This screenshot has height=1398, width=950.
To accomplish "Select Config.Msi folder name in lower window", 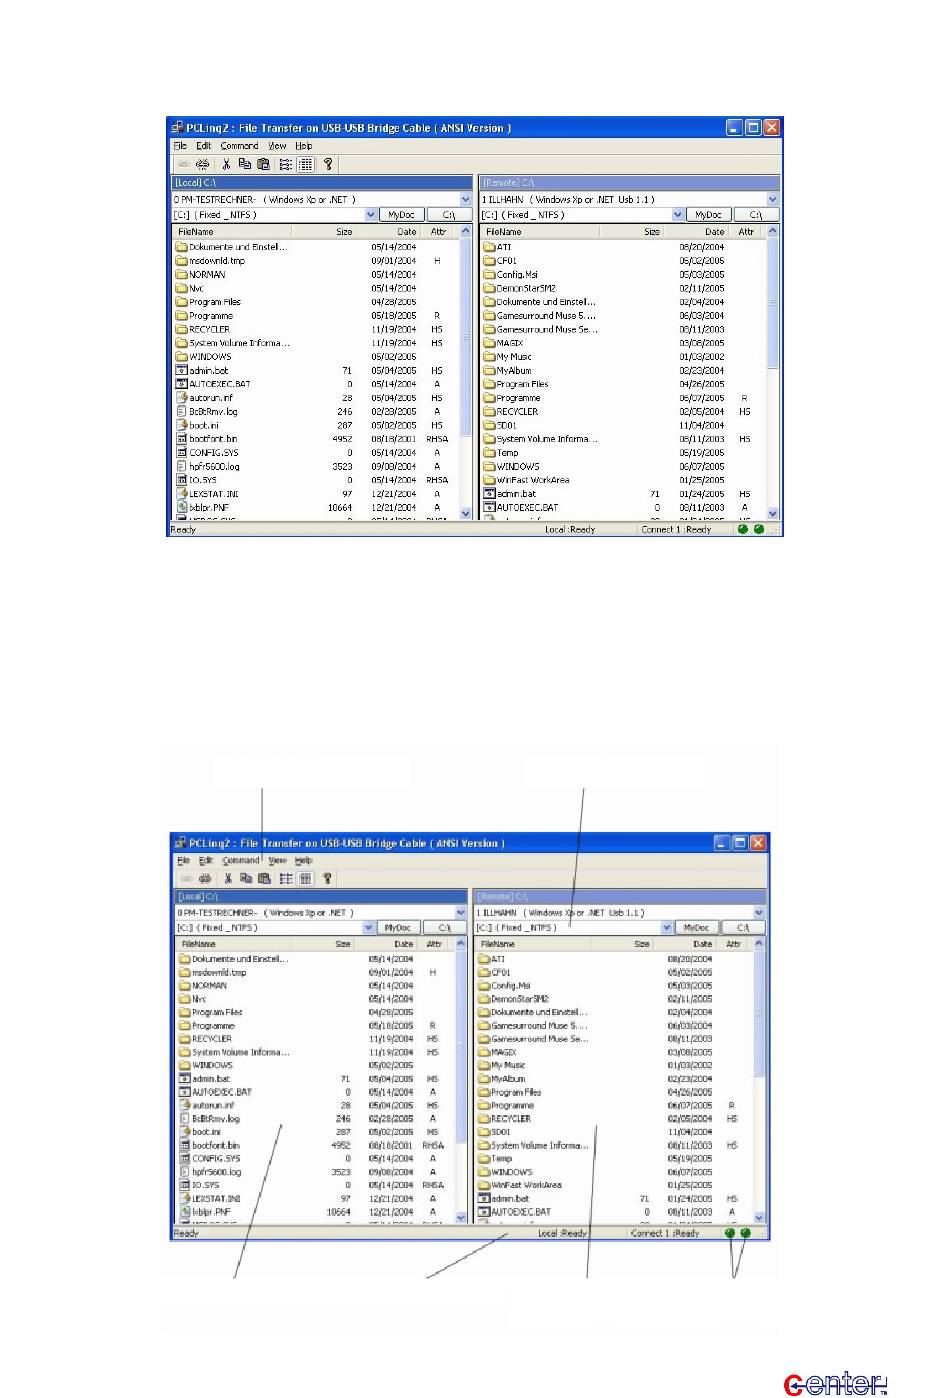I will point(511,985).
